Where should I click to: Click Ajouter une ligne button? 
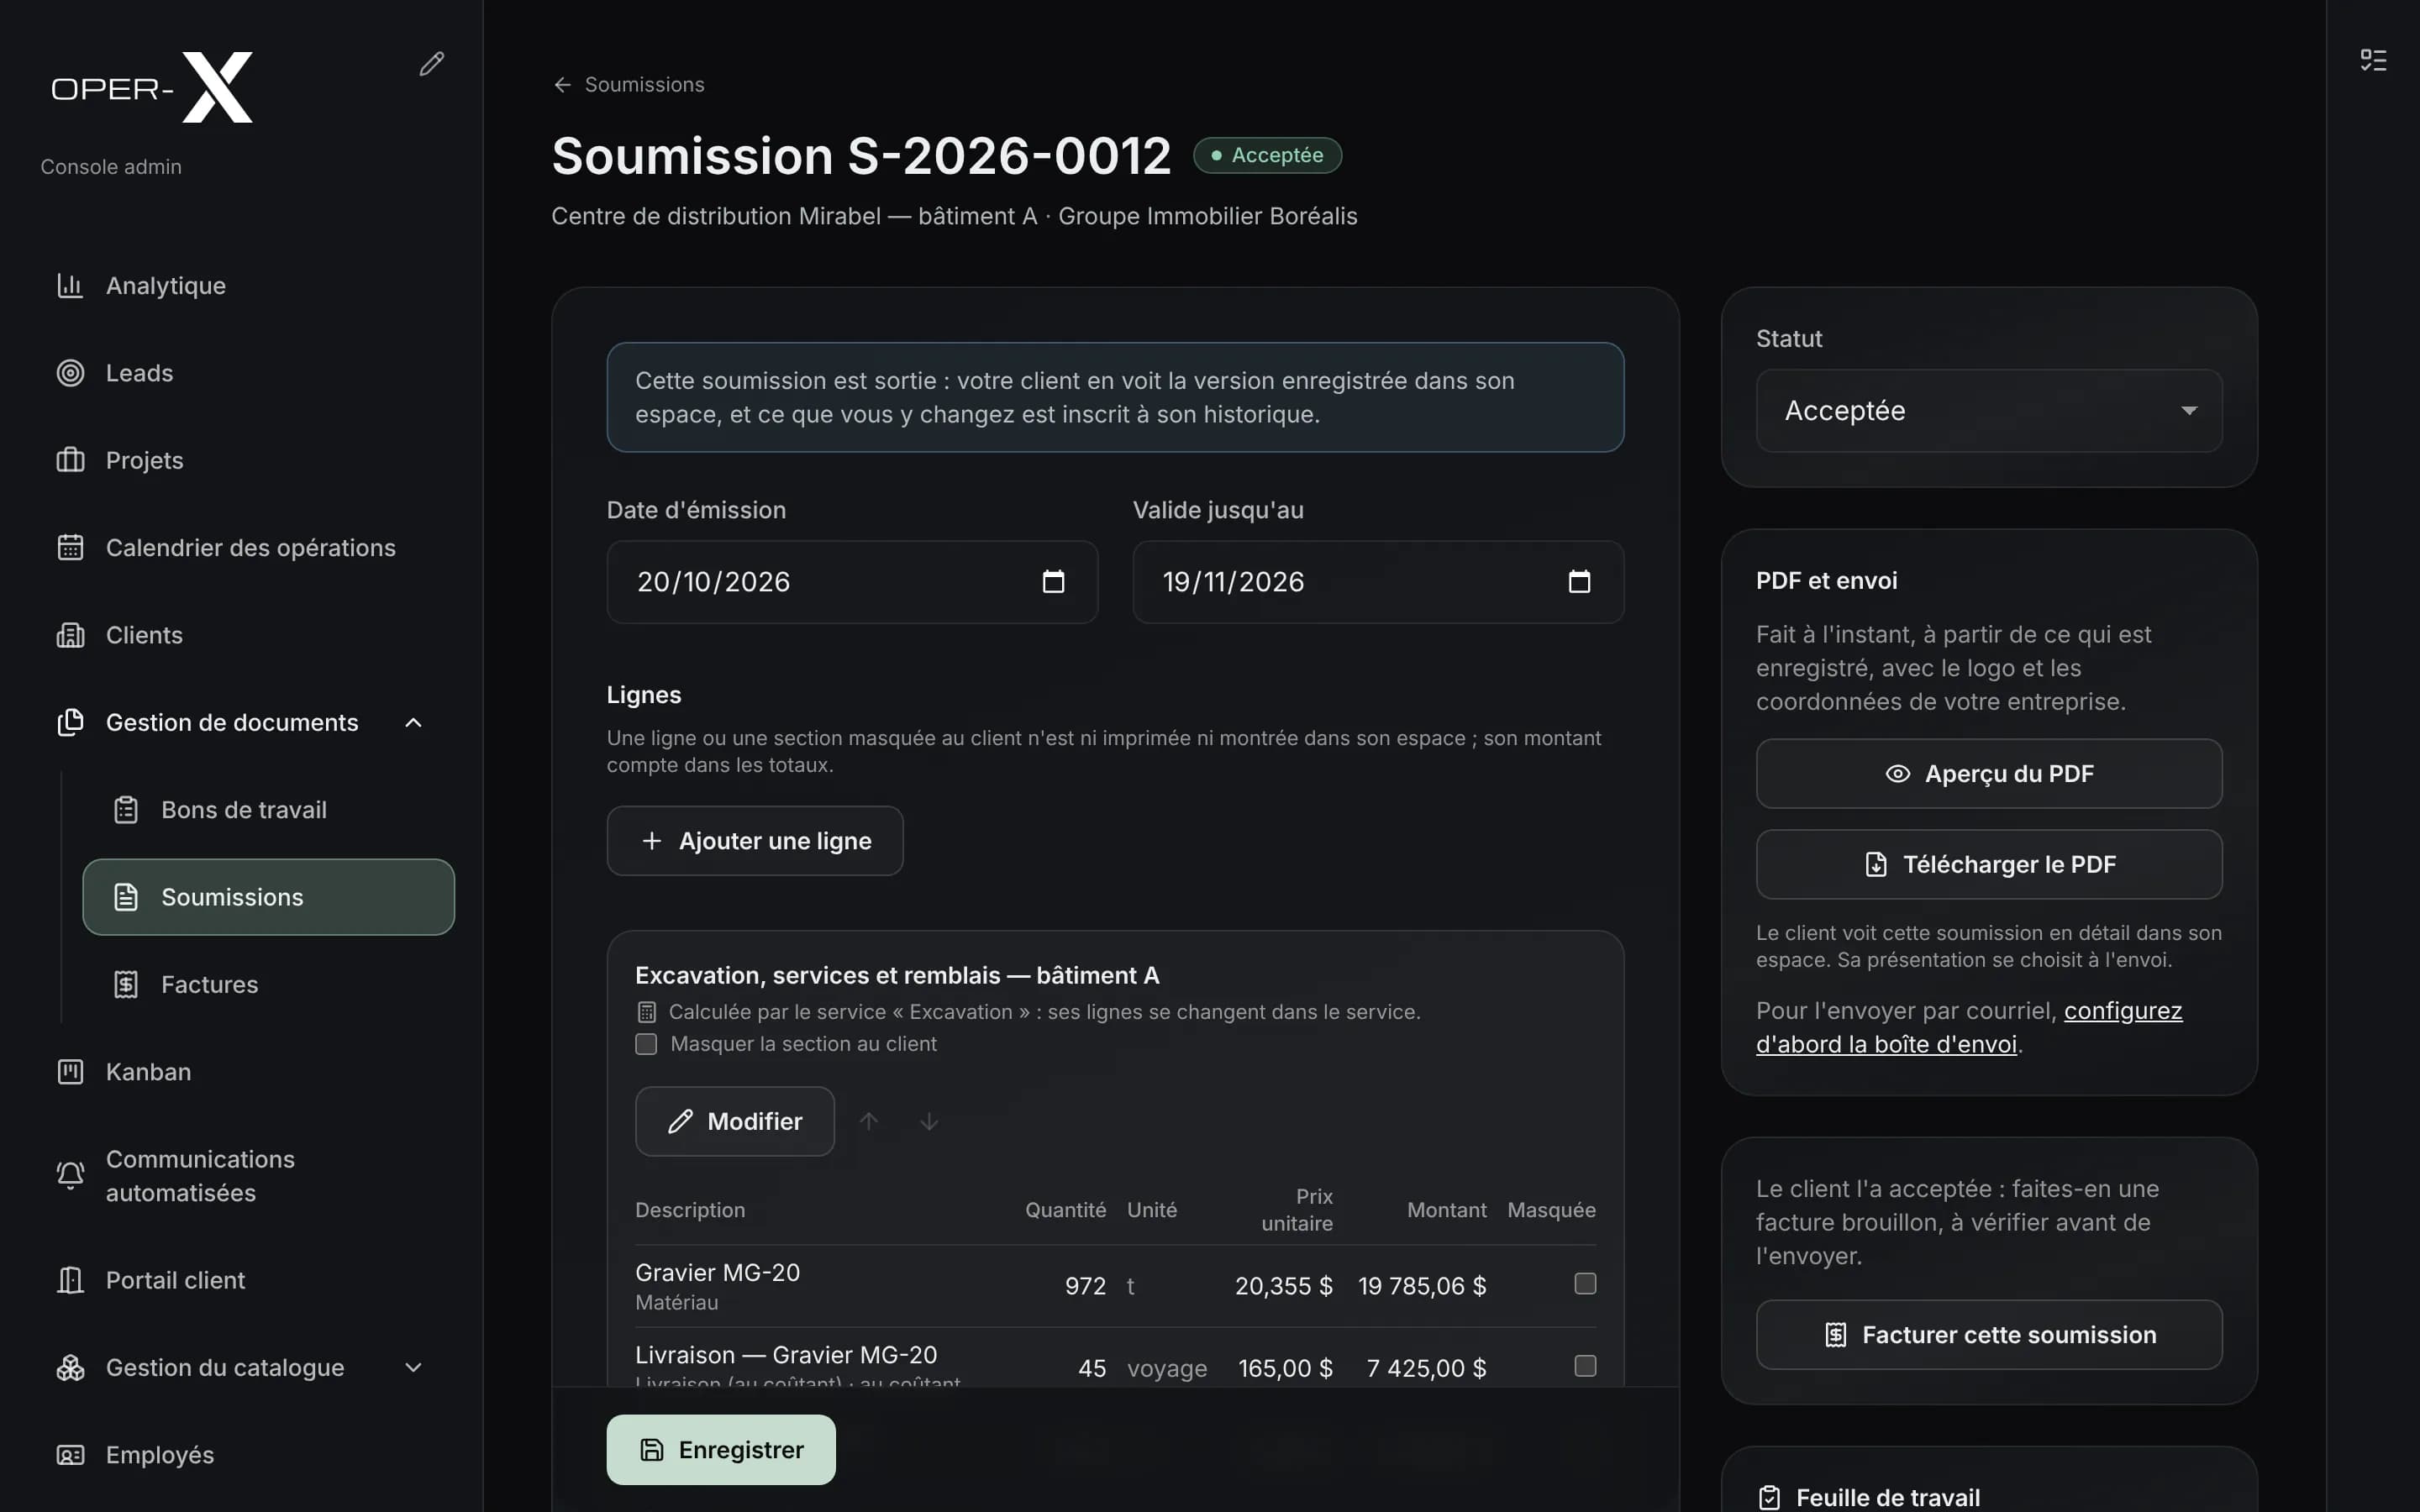[755, 841]
